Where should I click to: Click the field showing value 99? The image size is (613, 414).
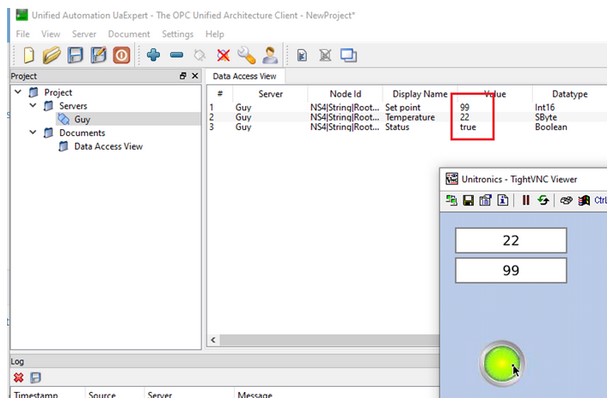tap(510, 270)
